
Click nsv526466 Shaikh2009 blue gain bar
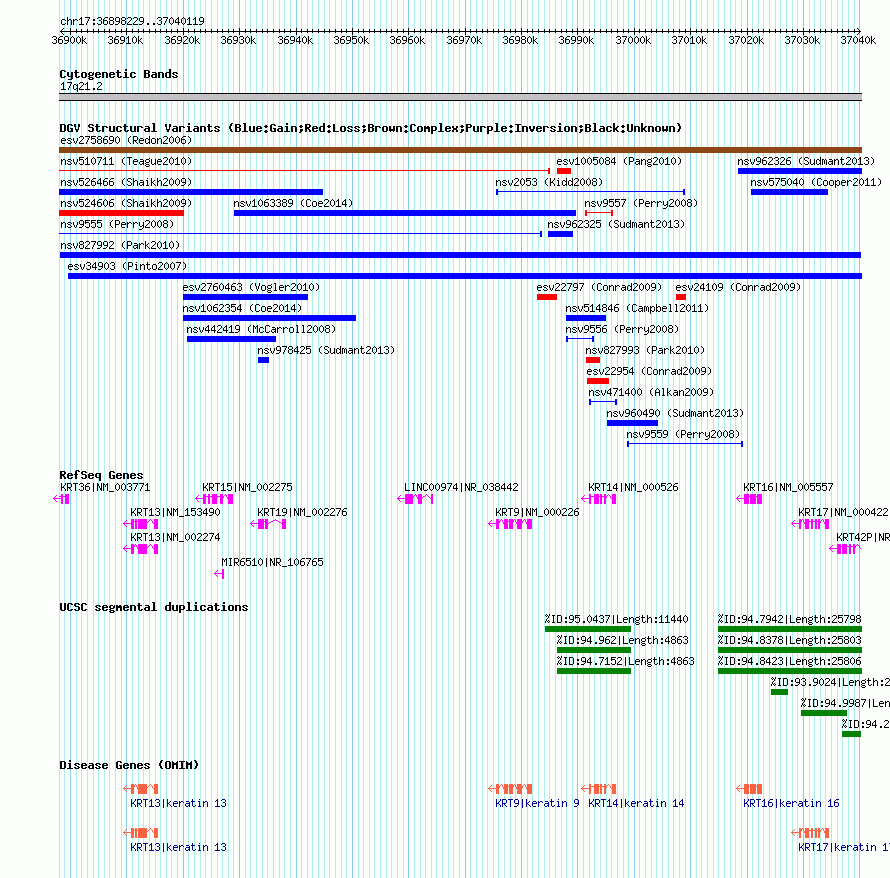click(x=191, y=192)
